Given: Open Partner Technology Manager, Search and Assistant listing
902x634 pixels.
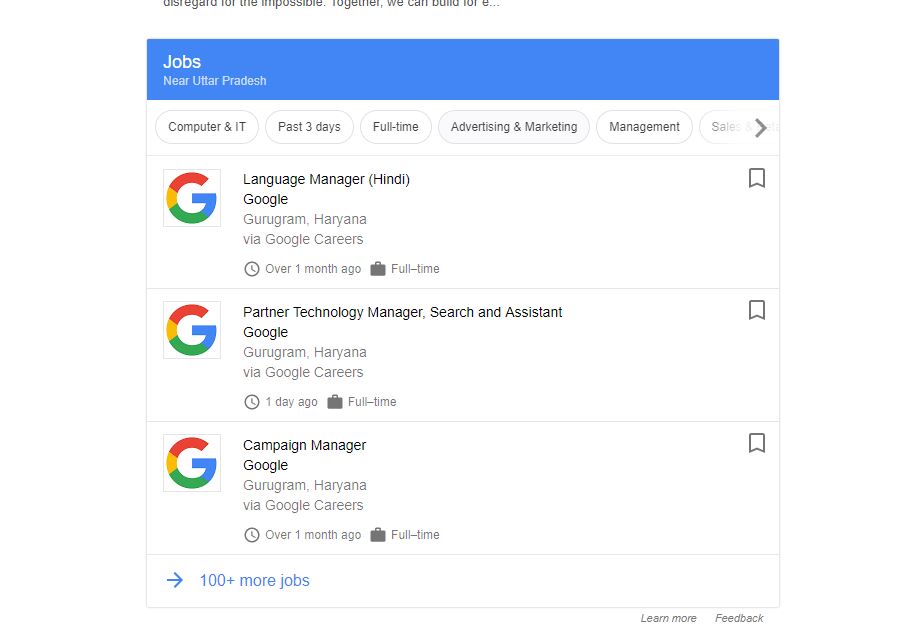Looking at the screenshot, I should pos(403,312).
